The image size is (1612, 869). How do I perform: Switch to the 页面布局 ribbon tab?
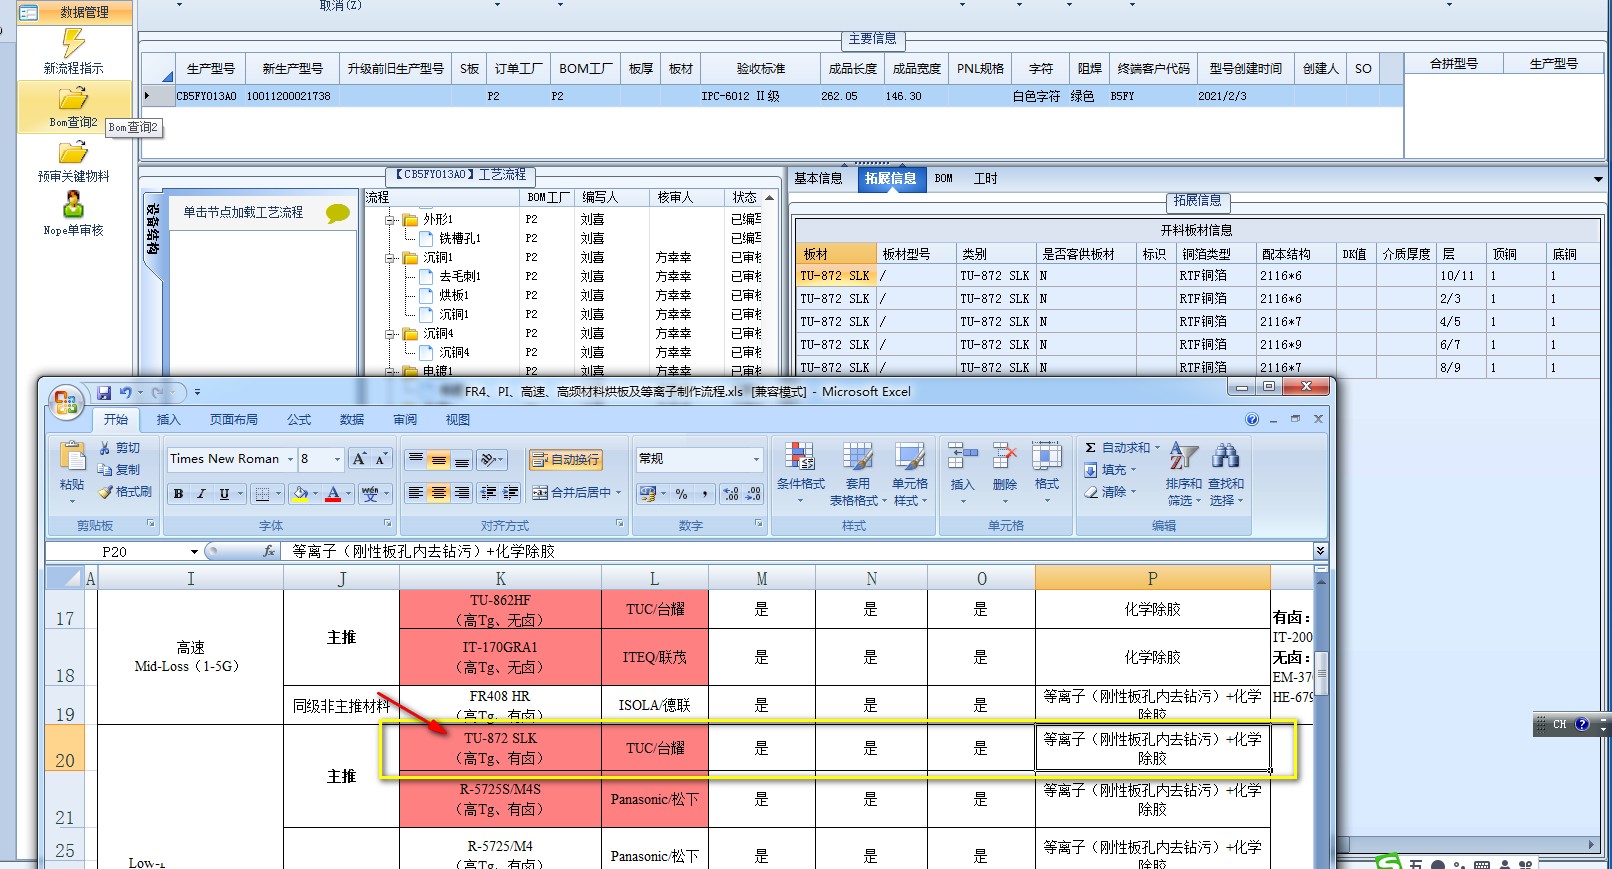point(234,420)
